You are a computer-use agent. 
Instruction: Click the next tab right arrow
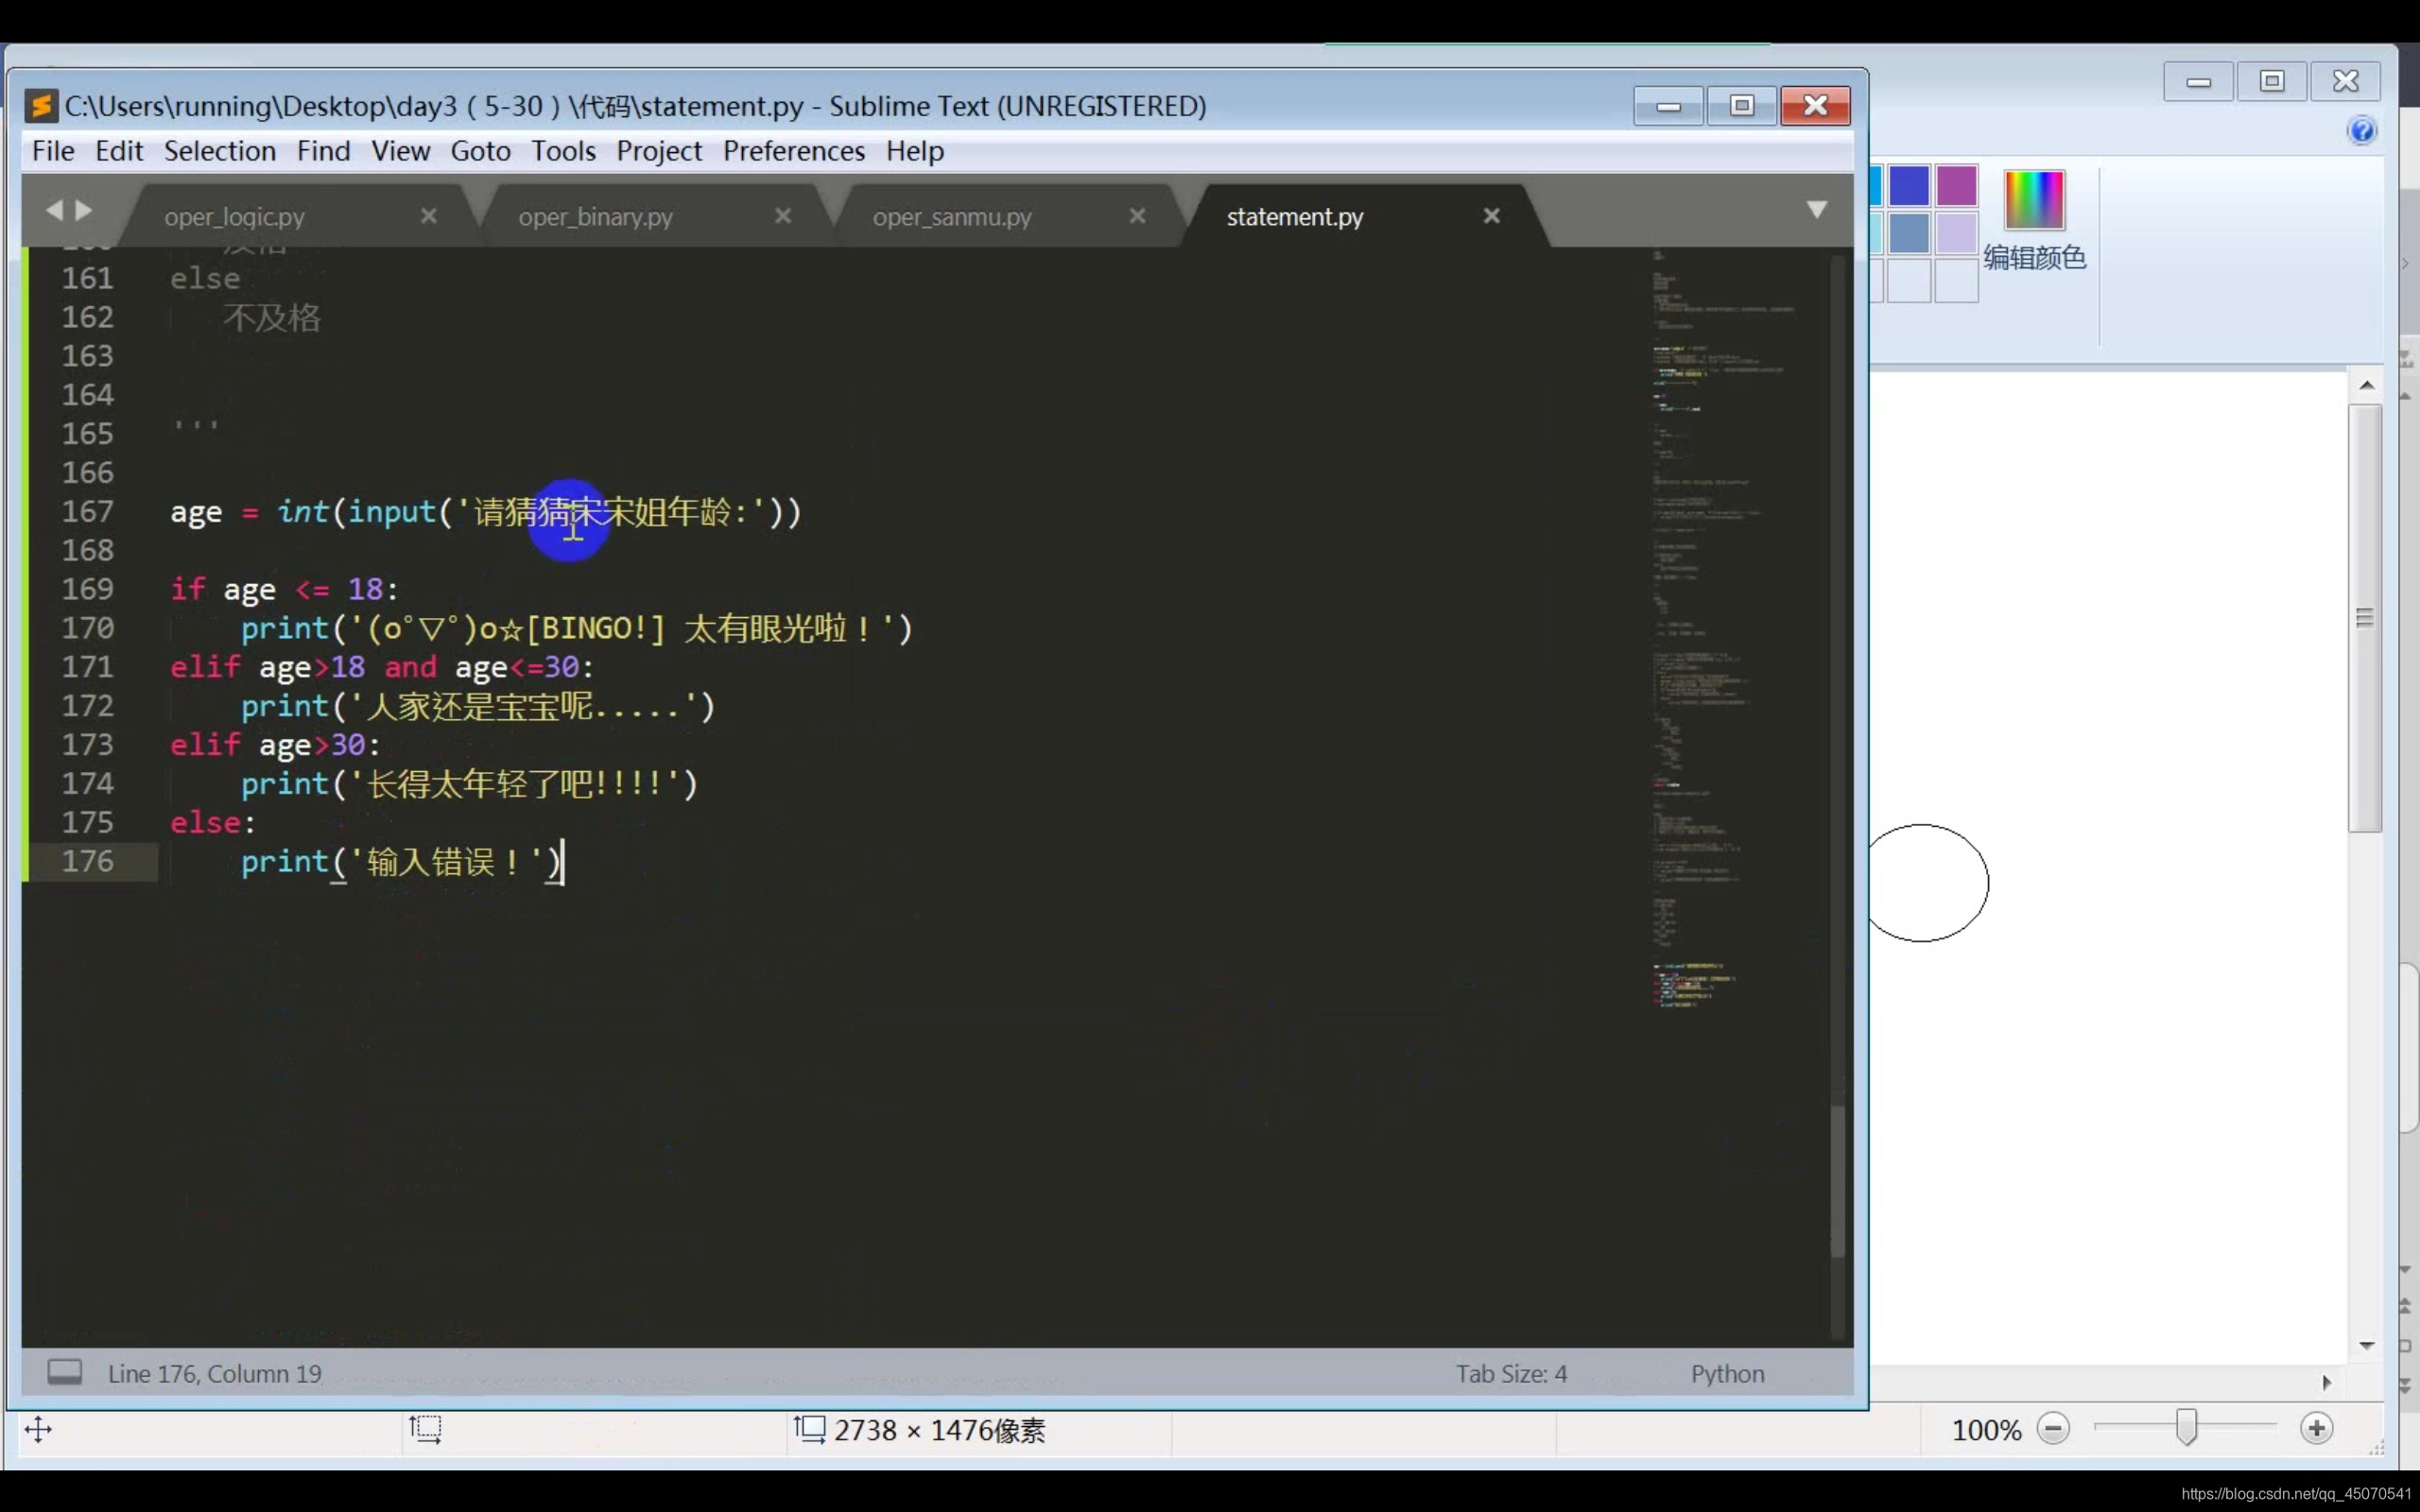click(x=84, y=210)
